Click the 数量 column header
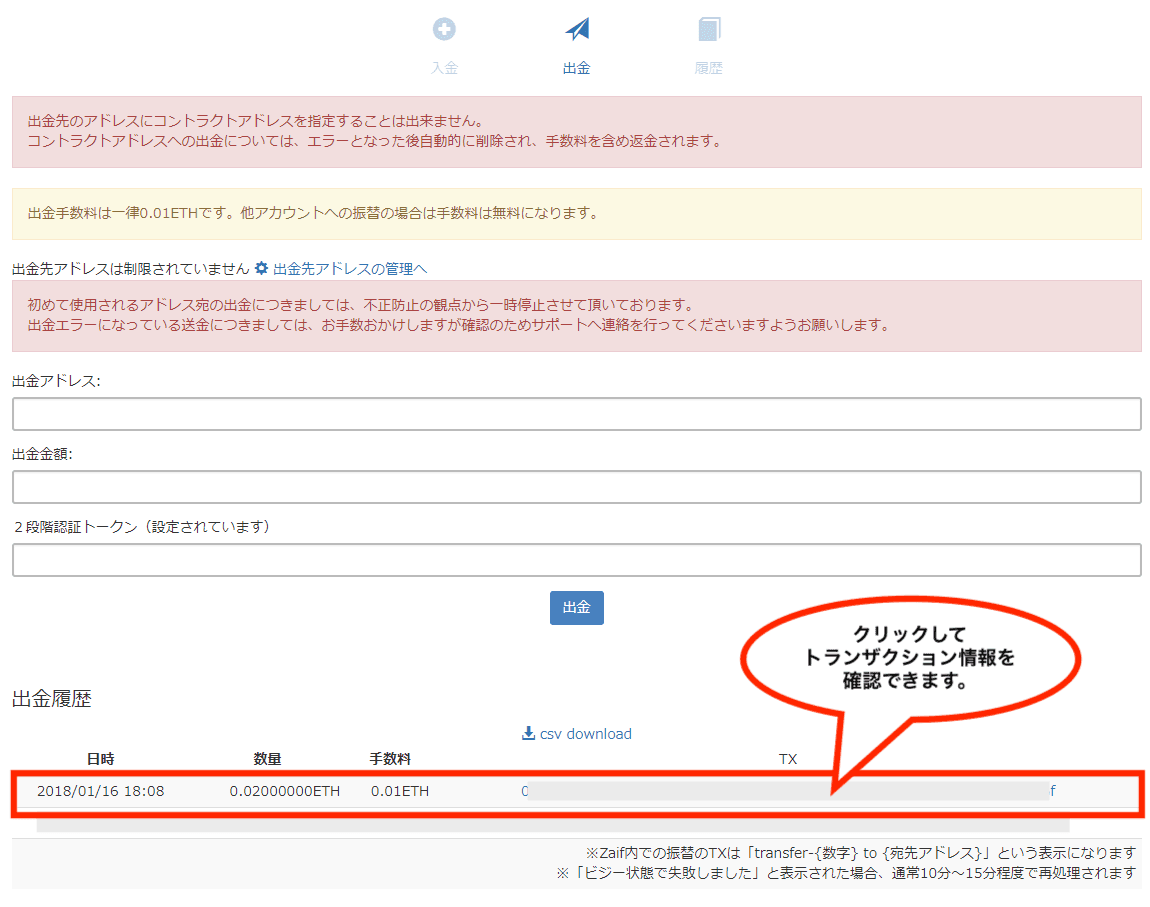1150x907 pixels. (267, 759)
